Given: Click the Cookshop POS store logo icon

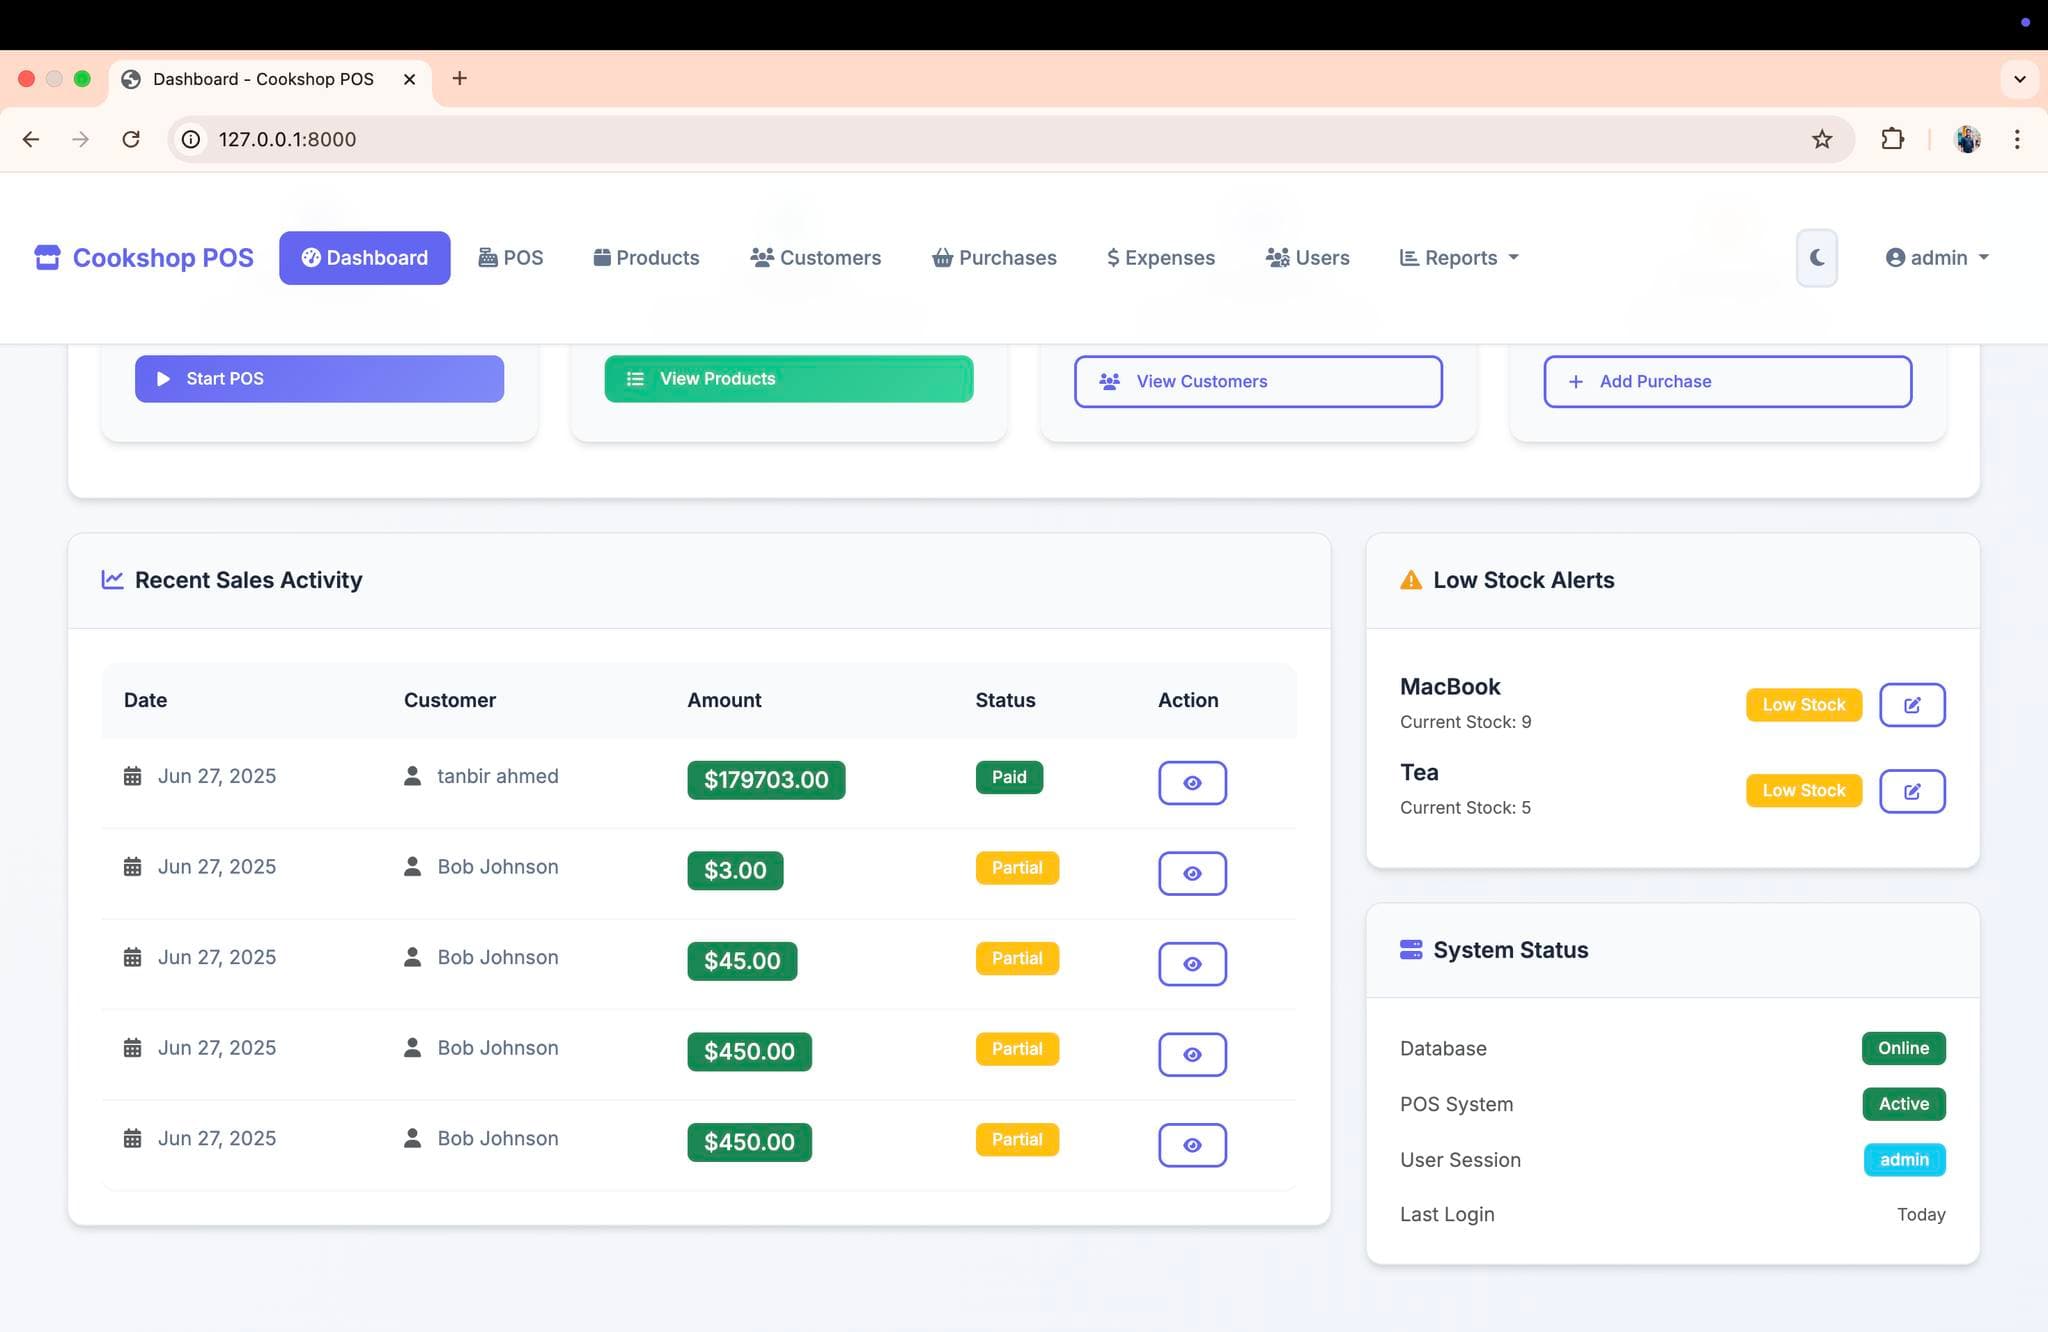Looking at the screenshot, I should click(47, 258).
